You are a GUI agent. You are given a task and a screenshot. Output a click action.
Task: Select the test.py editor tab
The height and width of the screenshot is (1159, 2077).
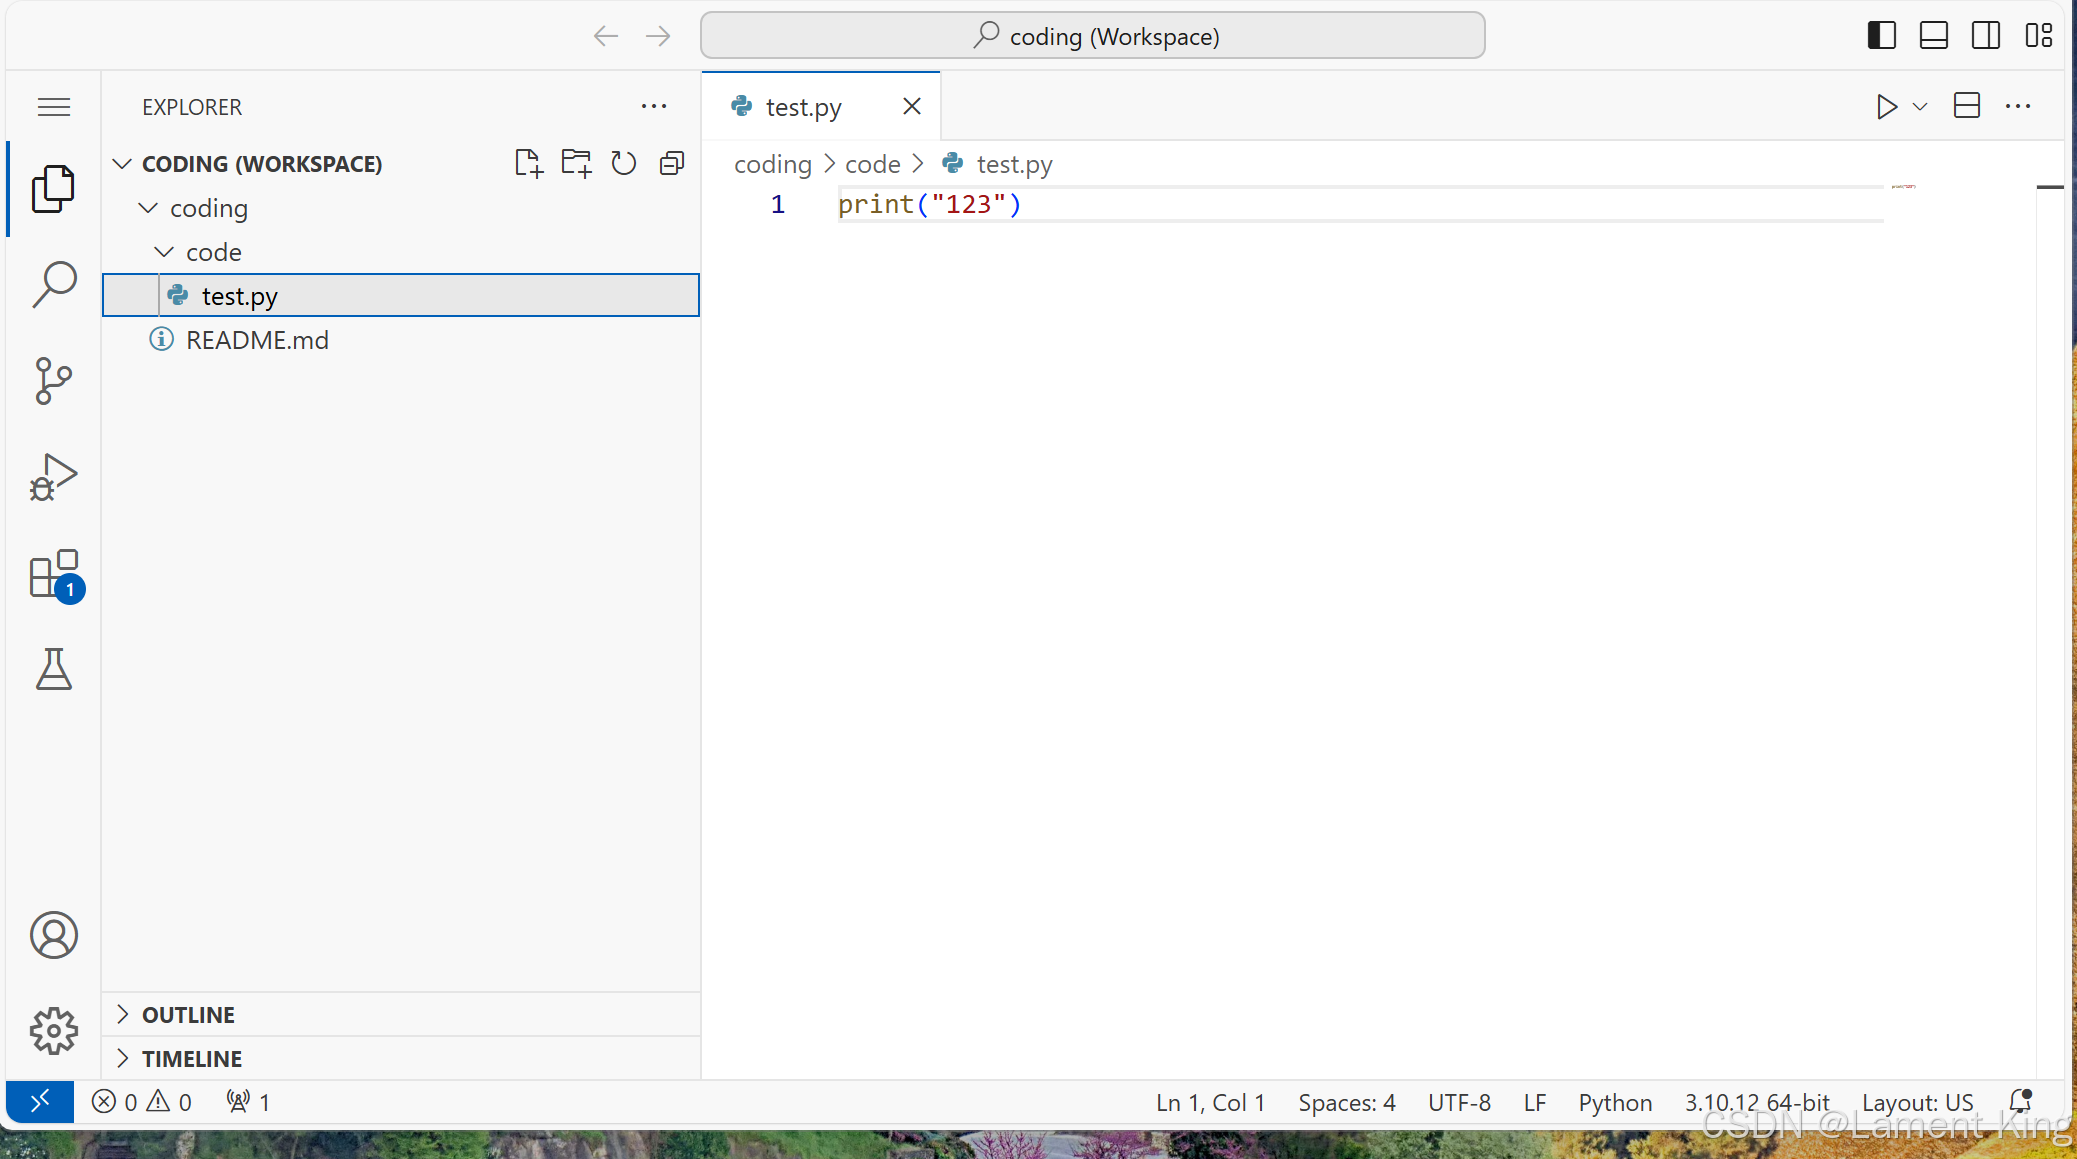tap(803, 107)
